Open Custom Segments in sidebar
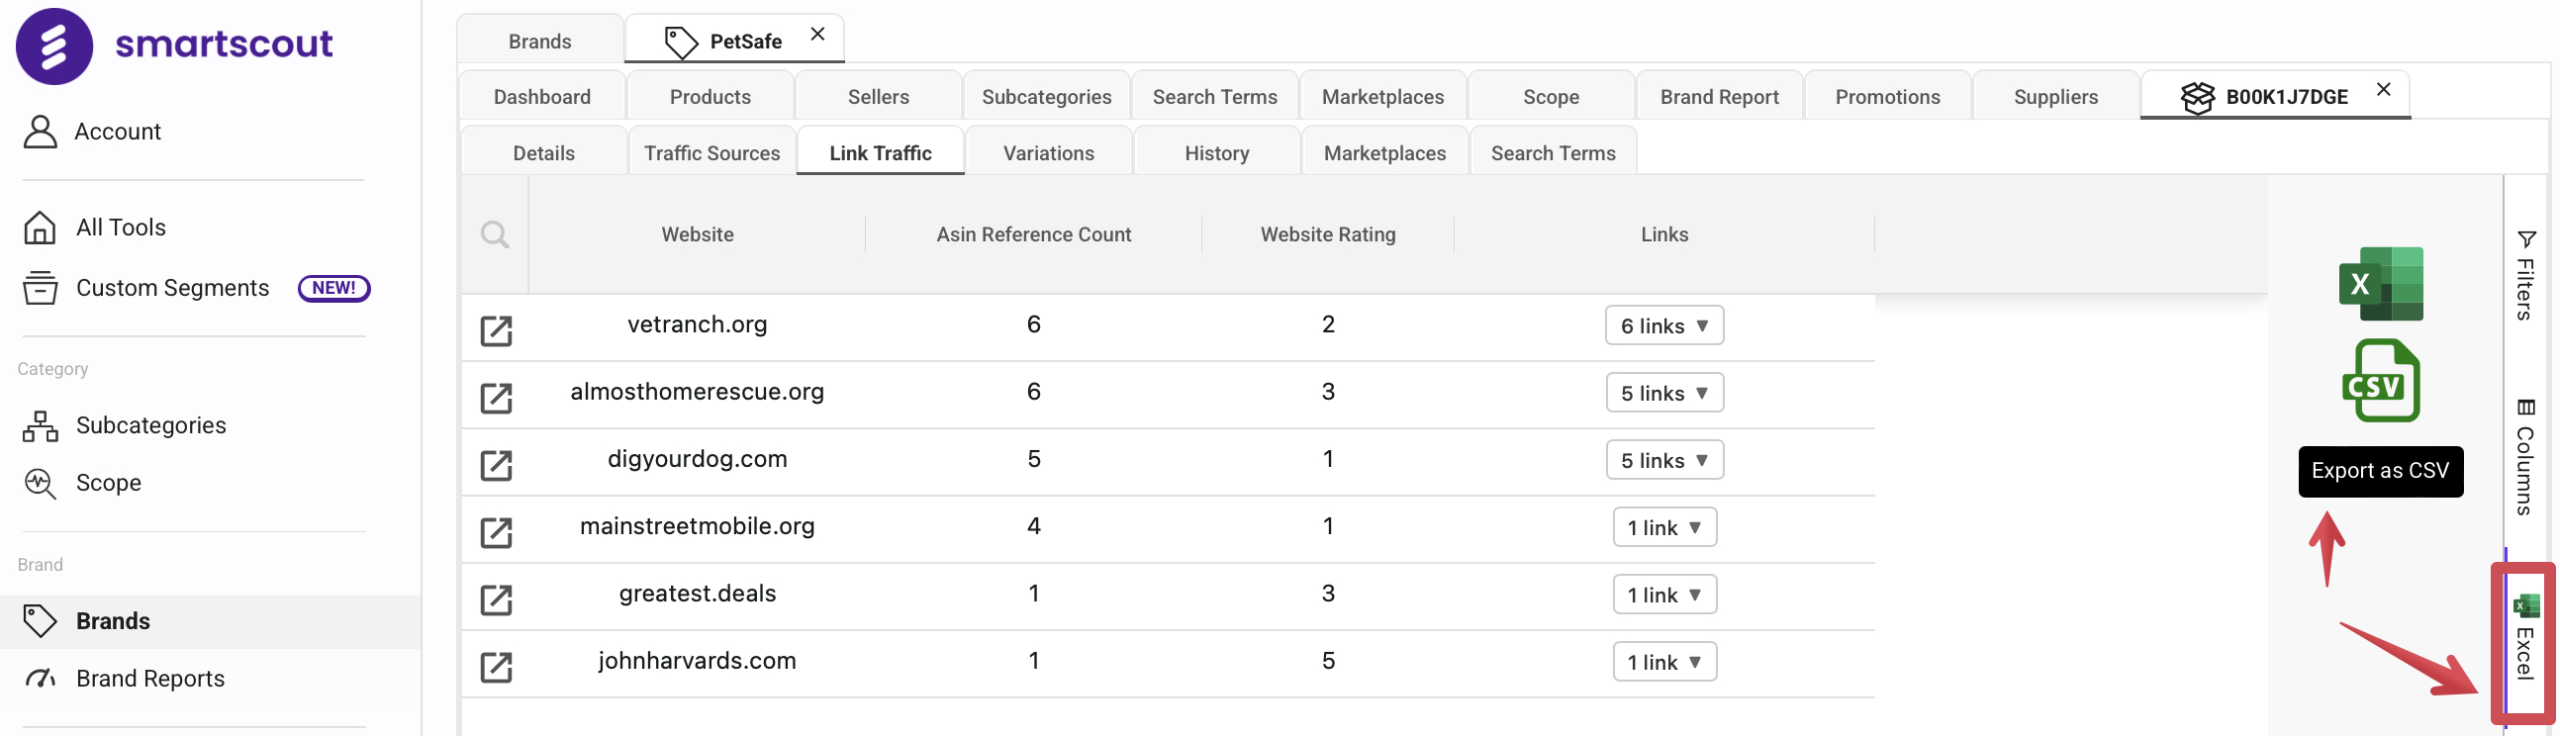Viewport: 2560px width, 736px height. click(146, 288)
